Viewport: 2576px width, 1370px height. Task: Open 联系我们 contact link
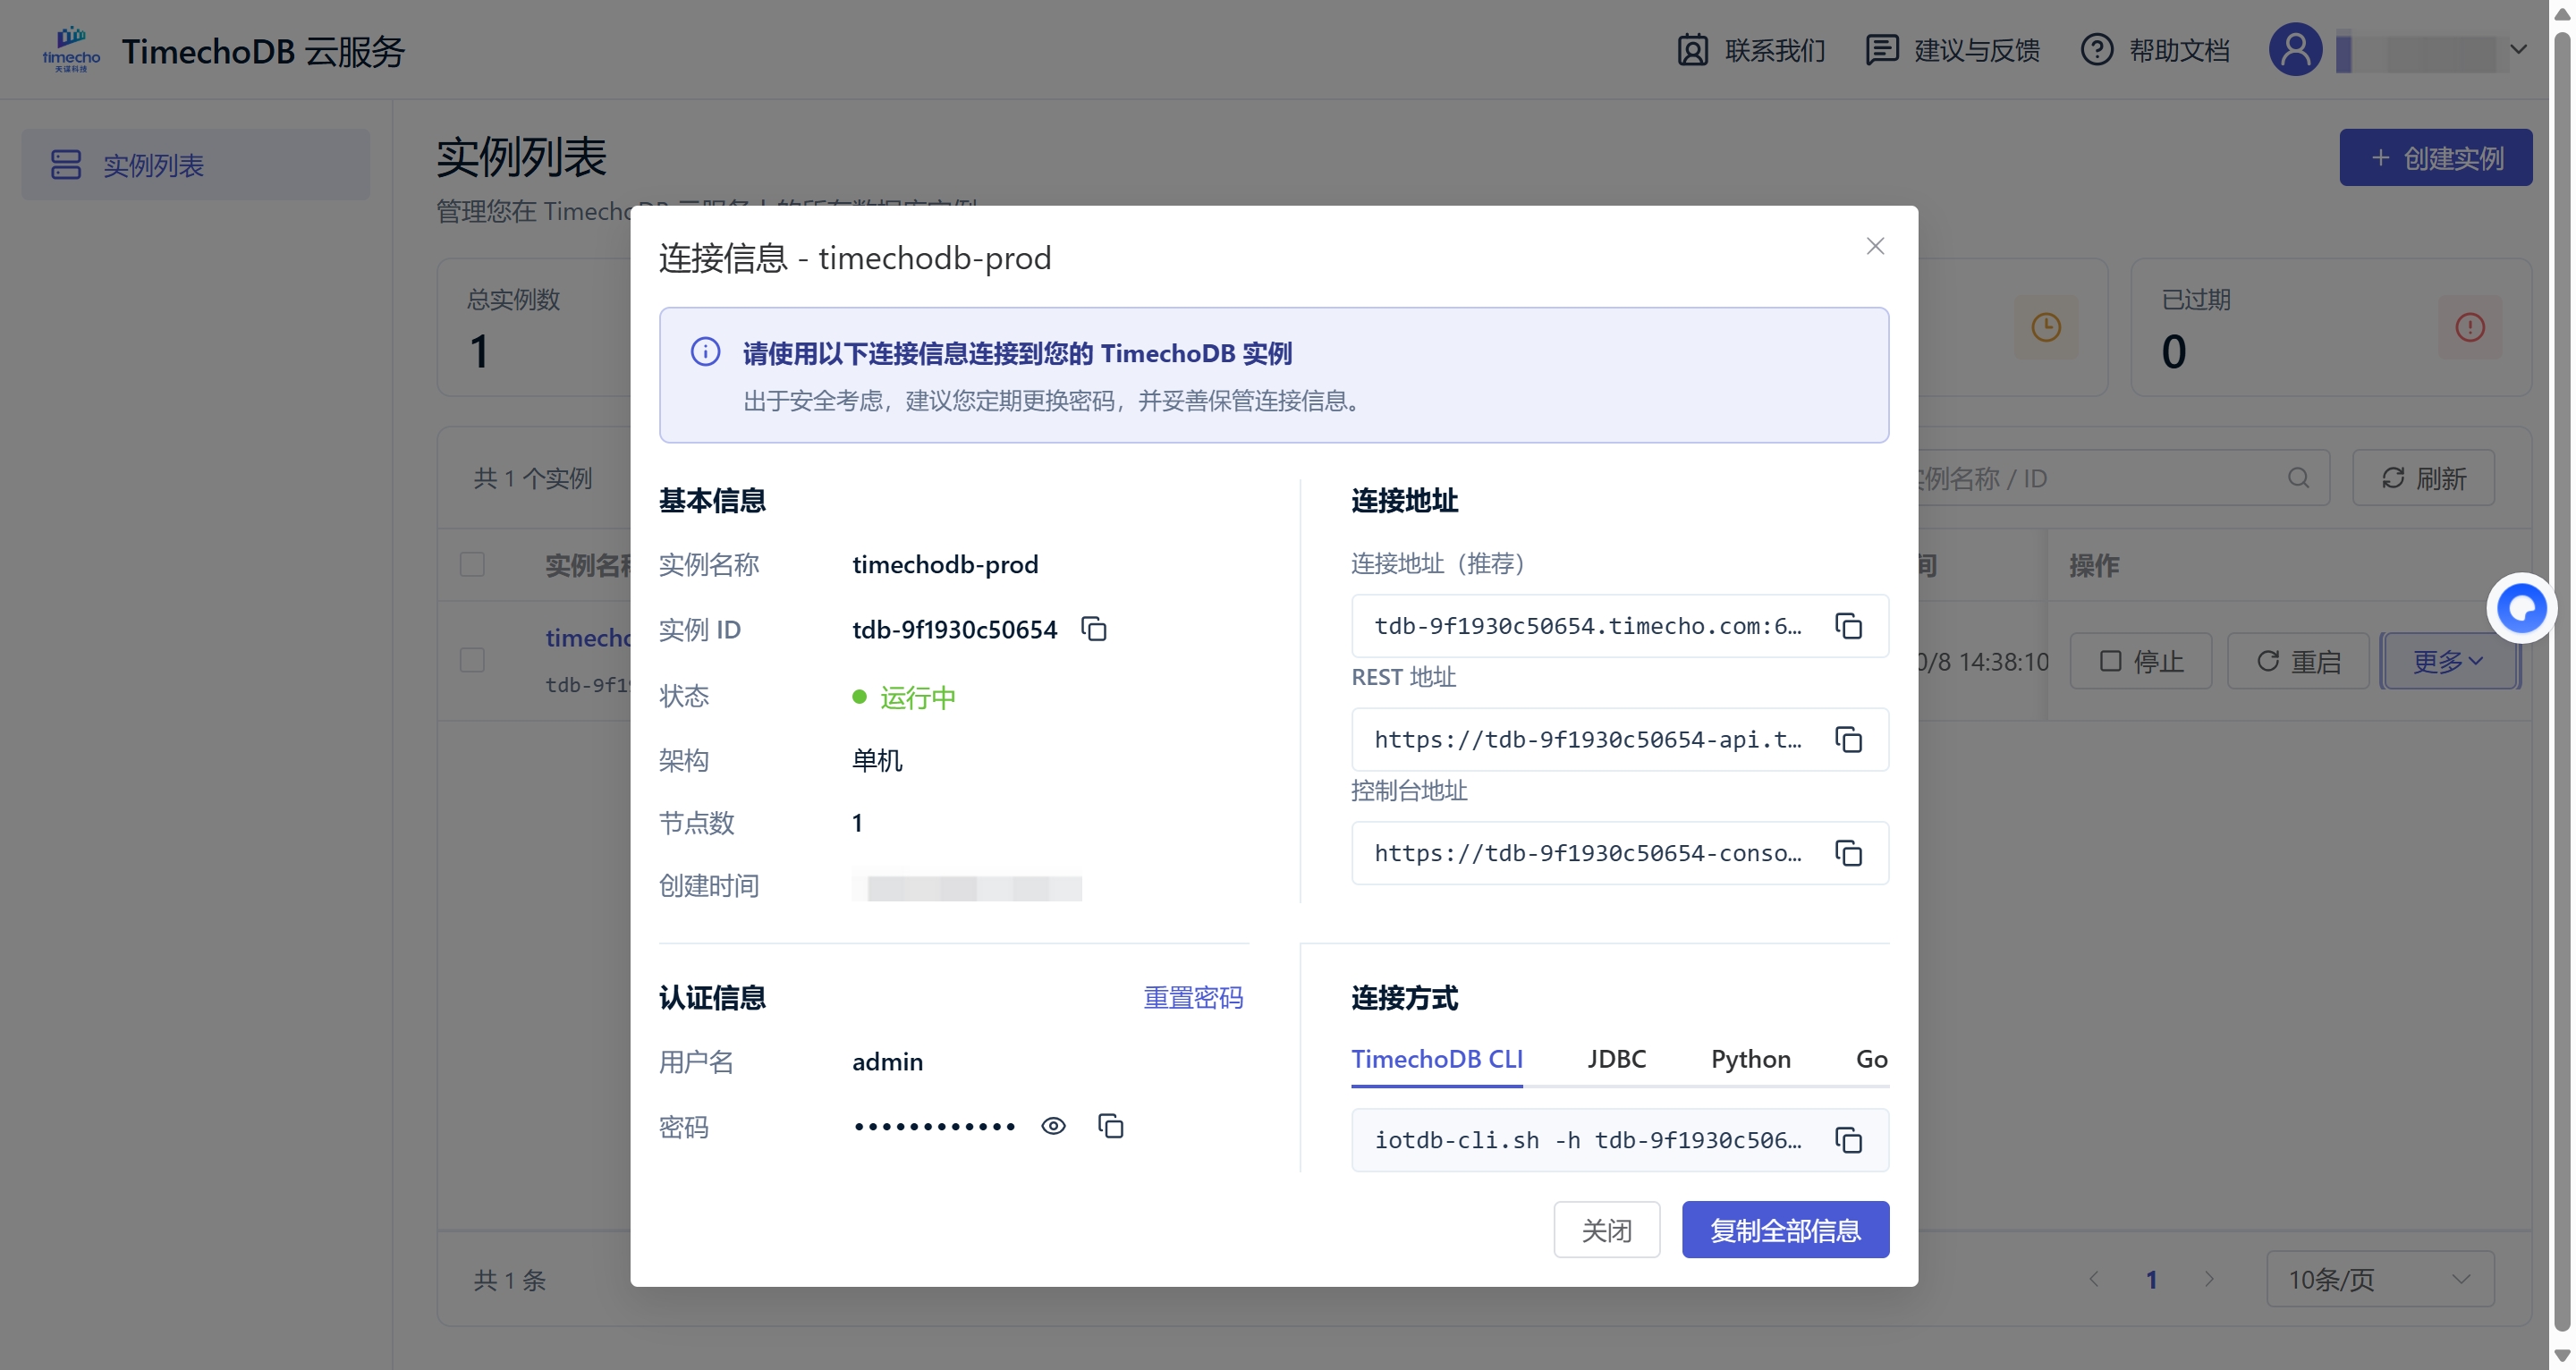coord(1751,50)
